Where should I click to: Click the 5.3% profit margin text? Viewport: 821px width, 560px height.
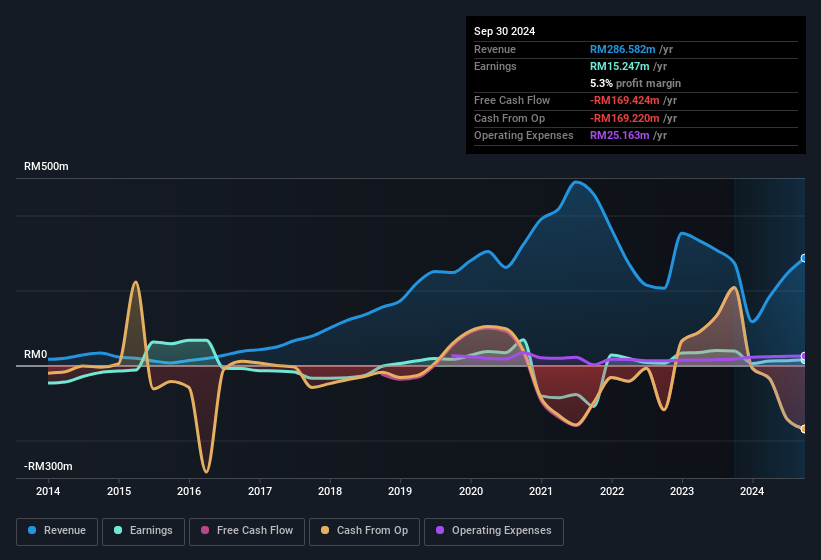pos(635,83)
